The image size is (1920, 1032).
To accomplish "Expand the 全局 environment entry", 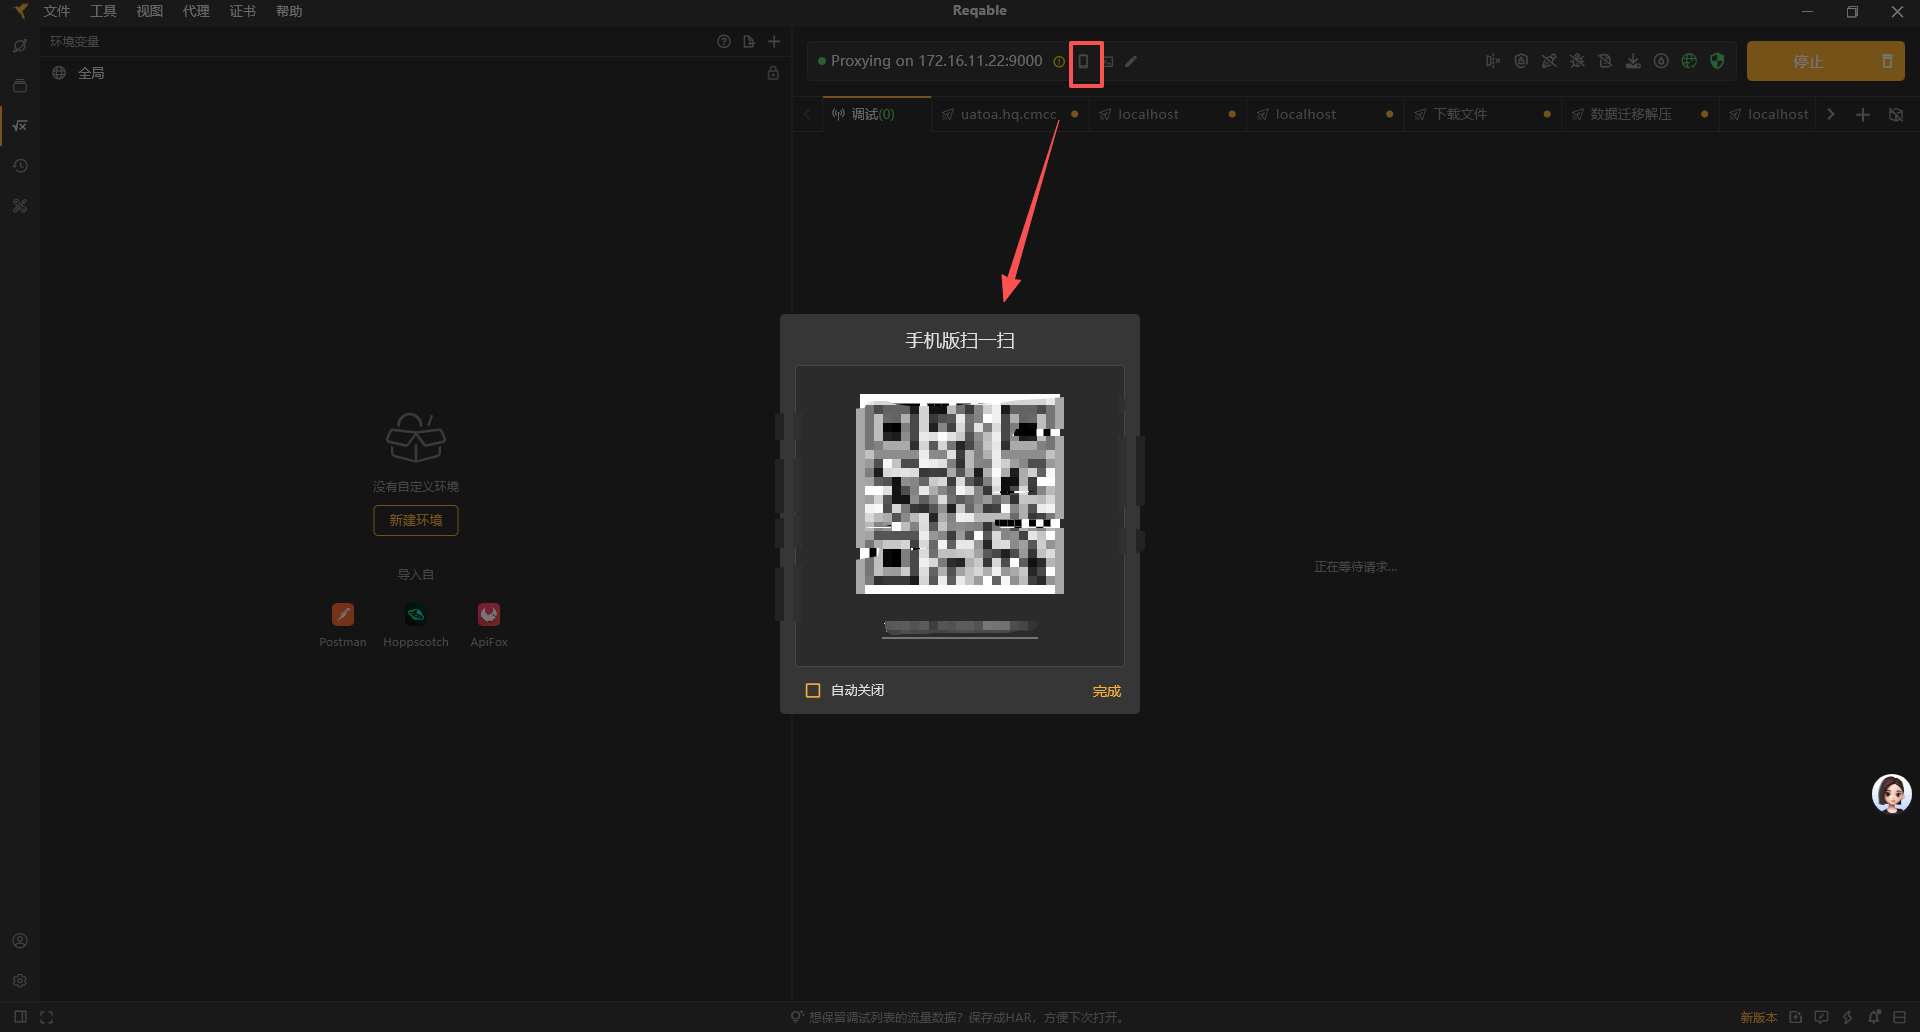I will click(91, 73).
